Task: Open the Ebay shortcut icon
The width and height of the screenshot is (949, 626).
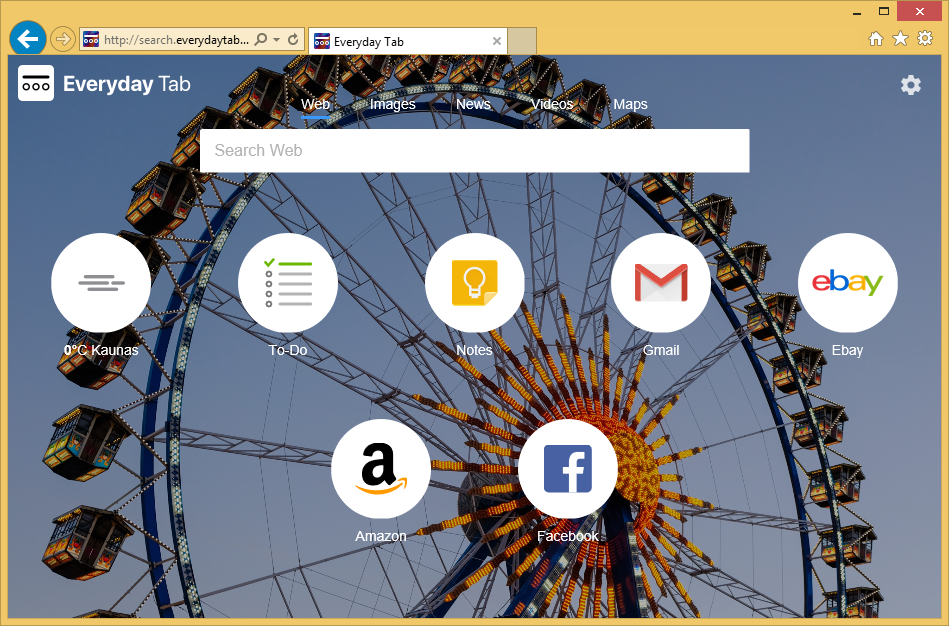Action: (847, 283)
